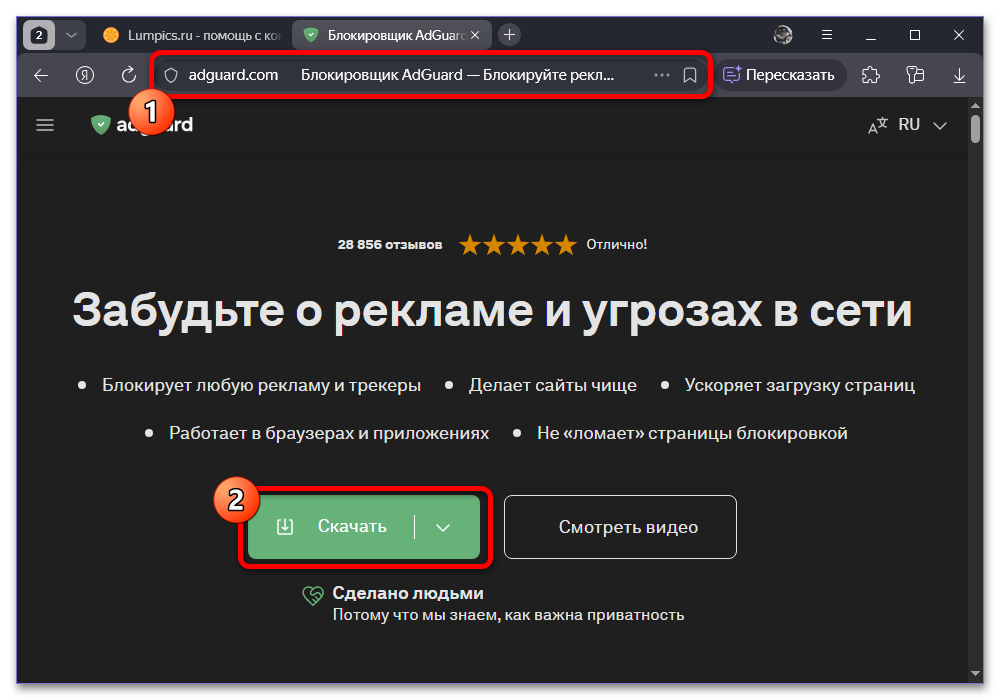
Task: Click the scrollbar down arrow
Action: 975,674
